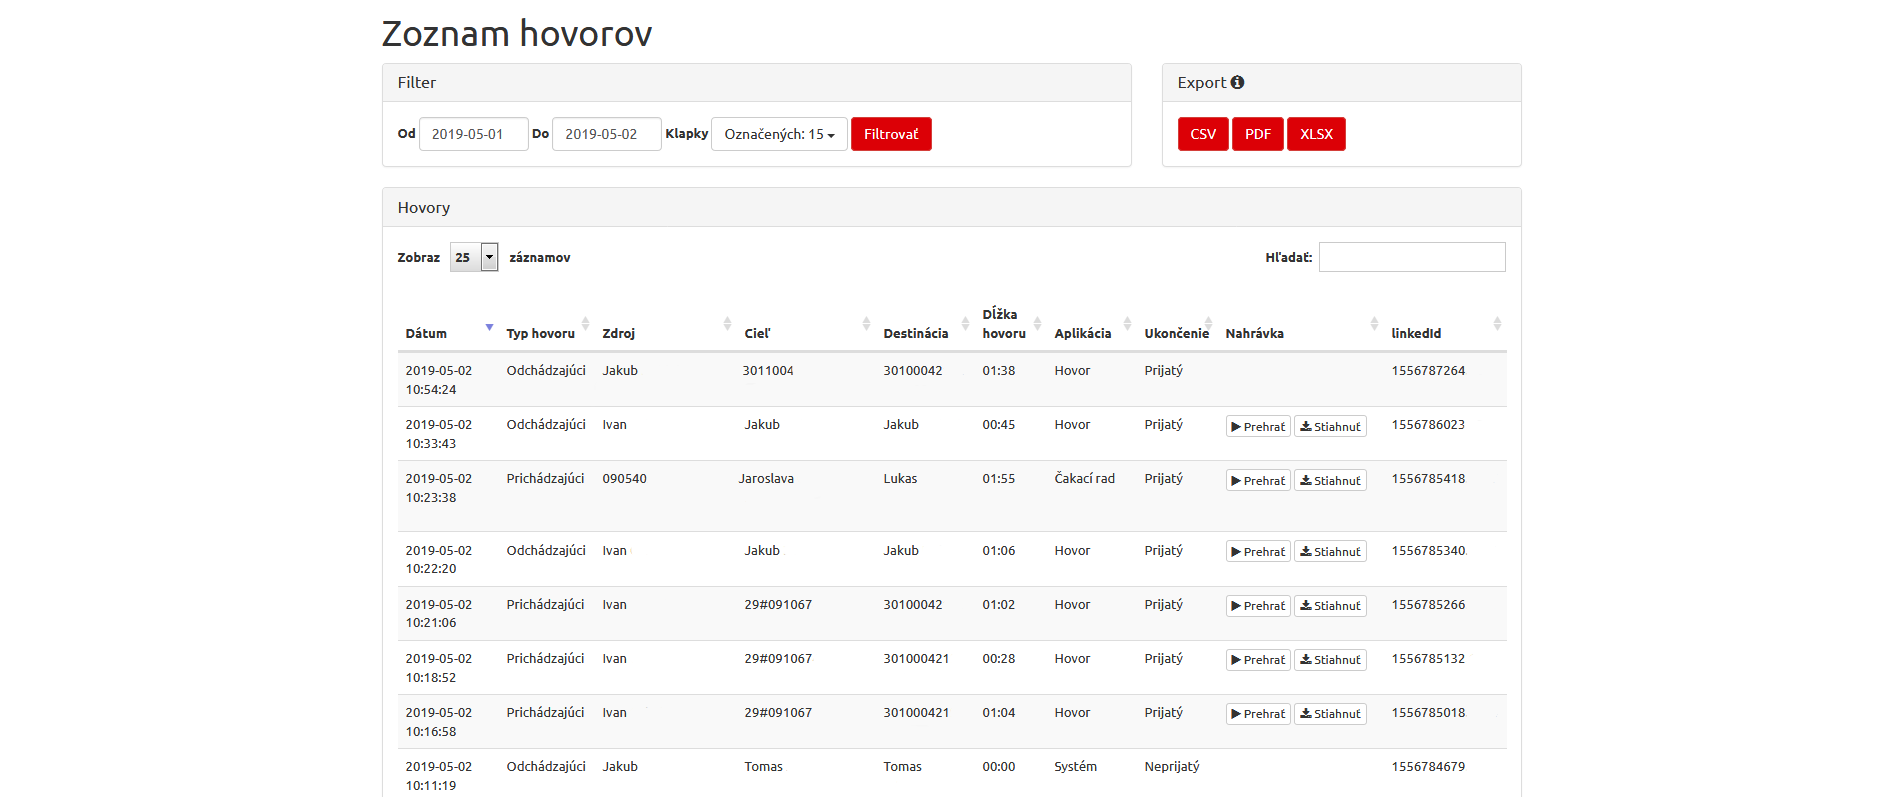Play recording for call 1556785018
1903x797 pixels.
tap(1258, 714)
